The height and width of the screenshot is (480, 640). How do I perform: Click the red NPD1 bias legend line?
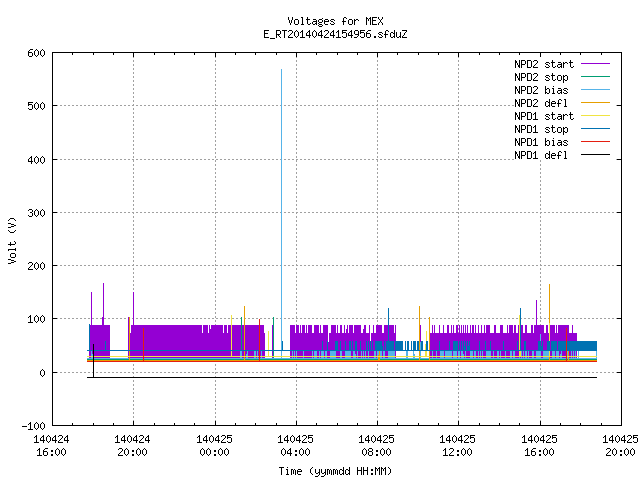pyautogui.click(x=595, y=142)
